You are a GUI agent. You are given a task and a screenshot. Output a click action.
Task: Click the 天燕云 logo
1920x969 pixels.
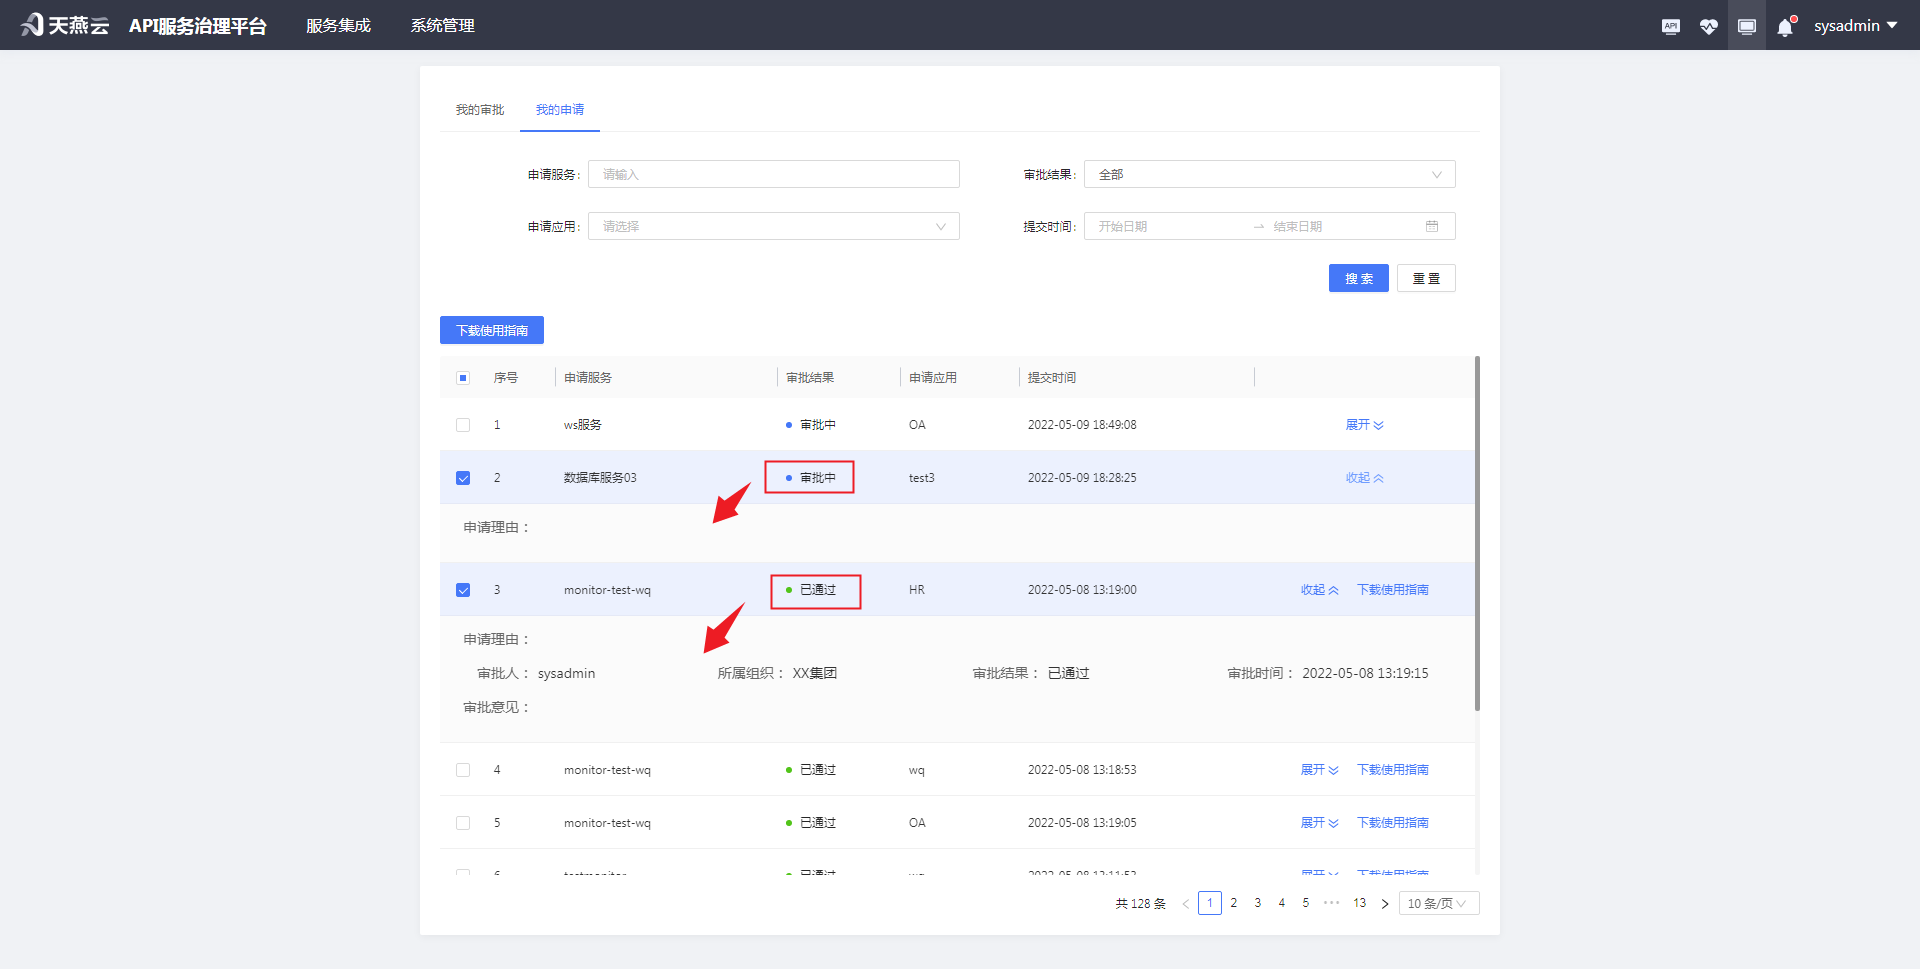point(64,25)
